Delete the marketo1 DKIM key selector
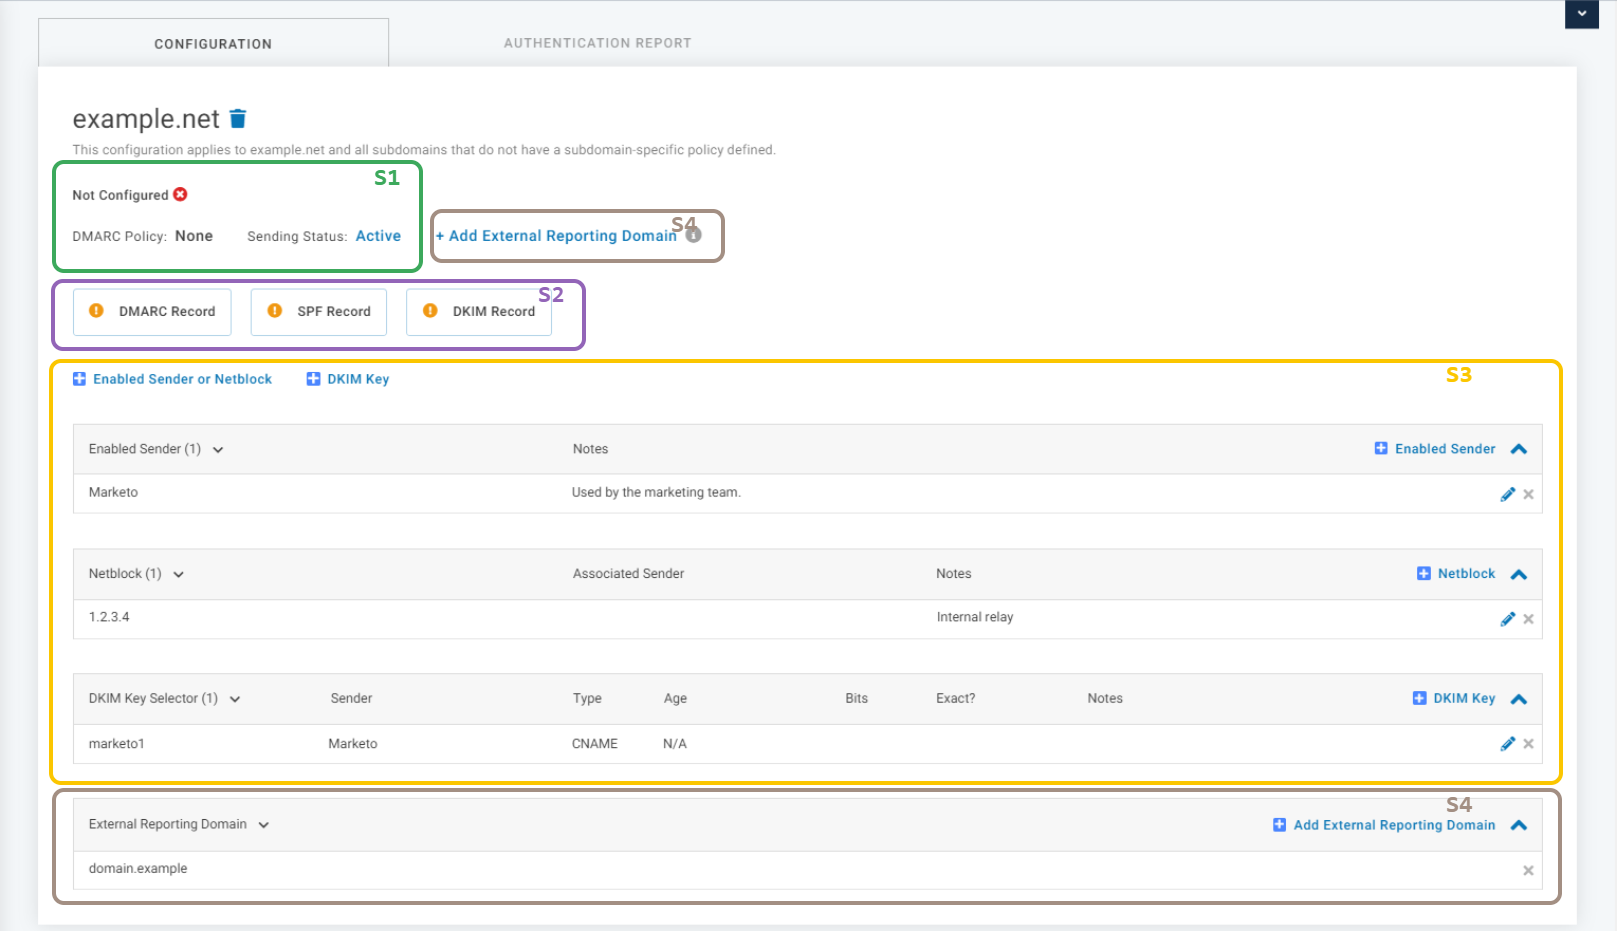The width and height of the screenshot is (1617, 931). [x=1528, y=744]
